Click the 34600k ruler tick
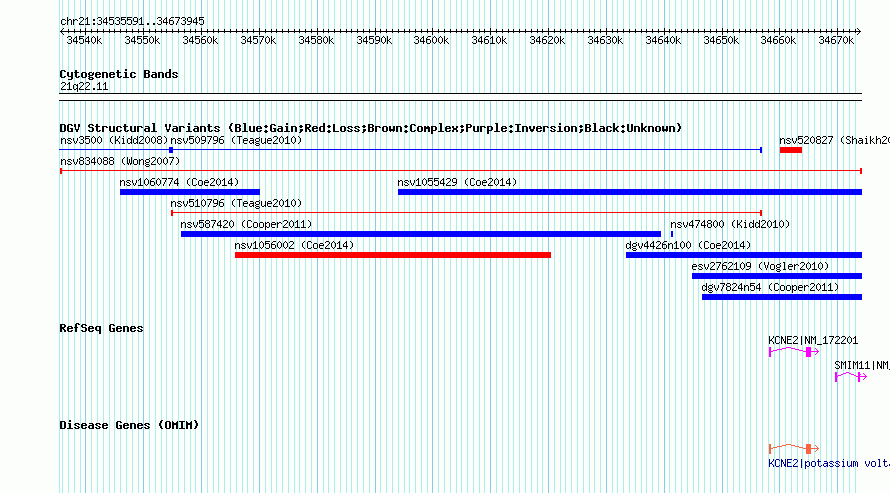The image size is (890, 493). pyautogui.click(x=431, y=40)
